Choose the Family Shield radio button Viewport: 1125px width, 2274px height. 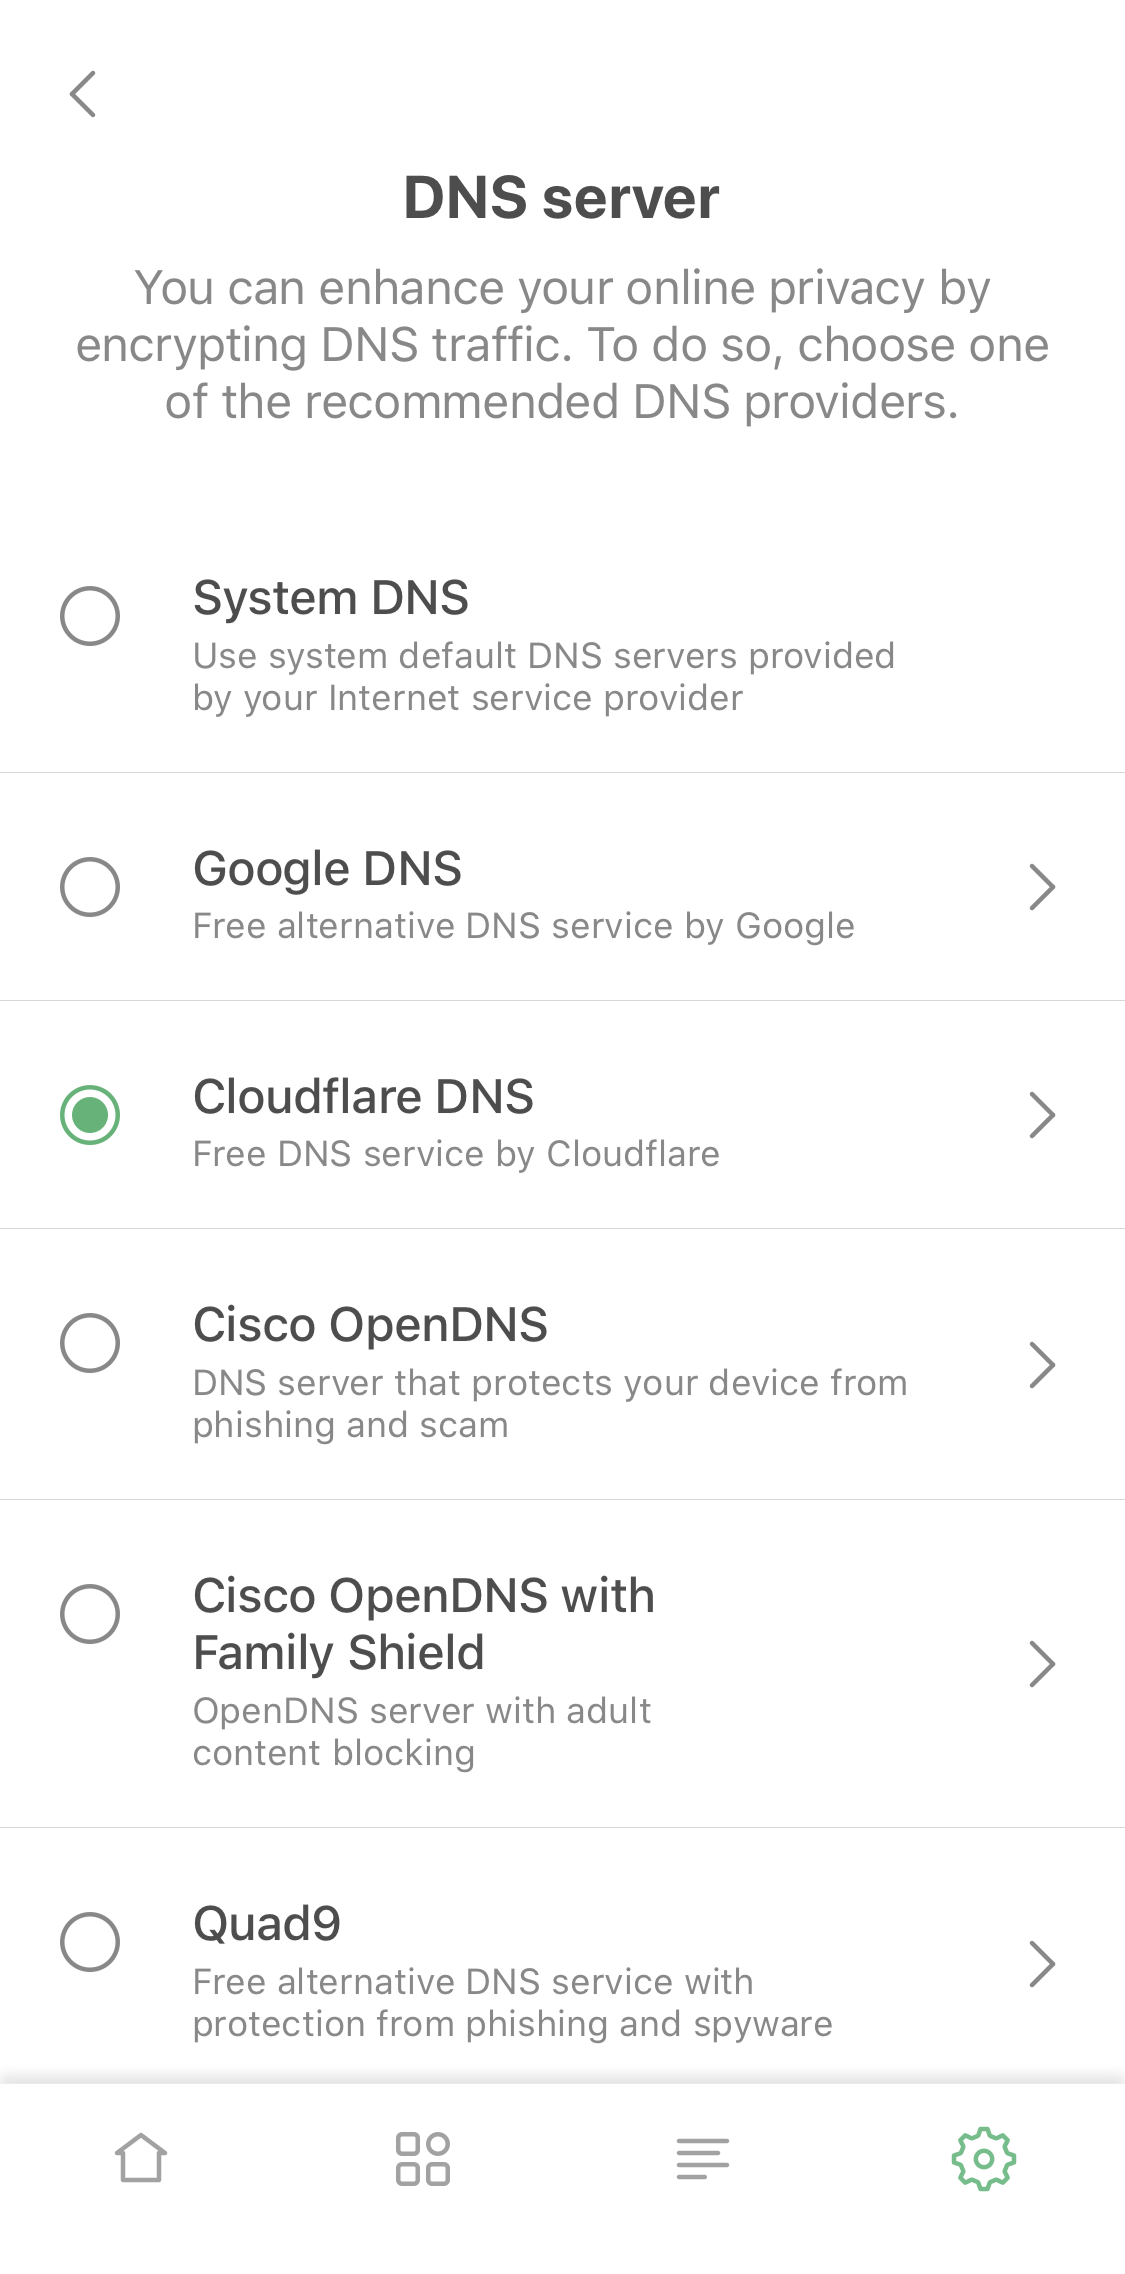(90, 1613)
